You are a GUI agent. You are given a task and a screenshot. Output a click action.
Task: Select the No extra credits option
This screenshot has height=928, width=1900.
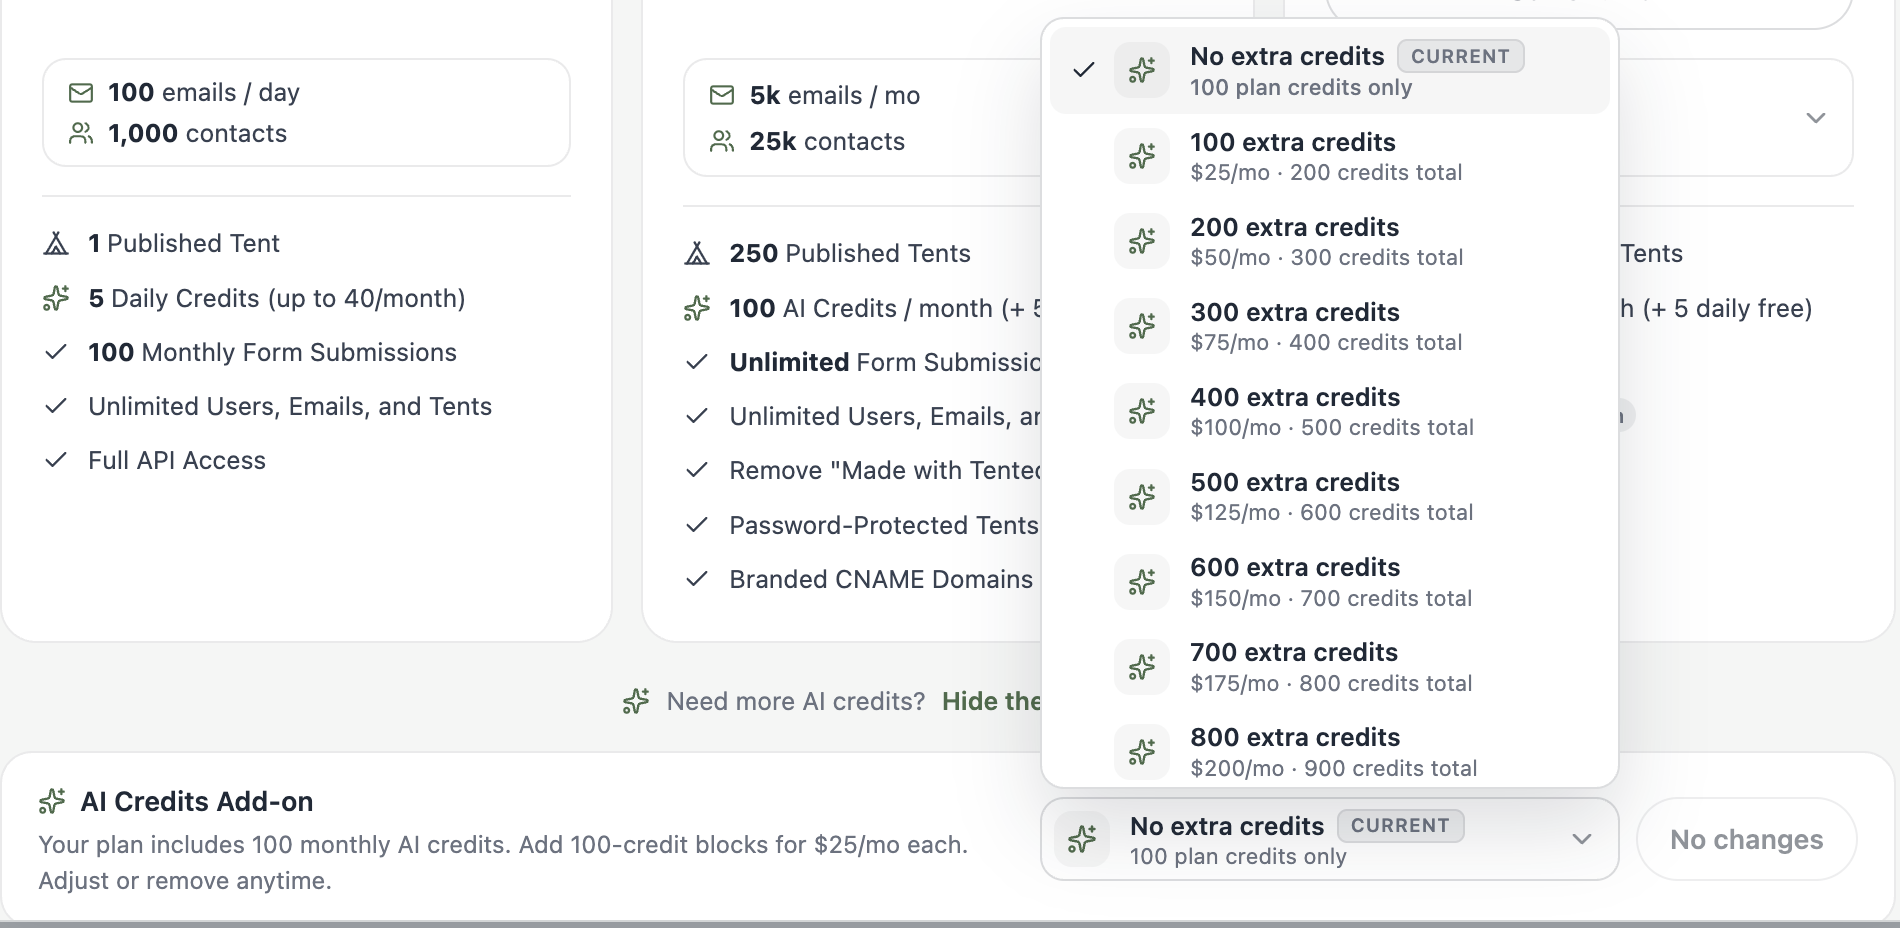[1329, 70]
